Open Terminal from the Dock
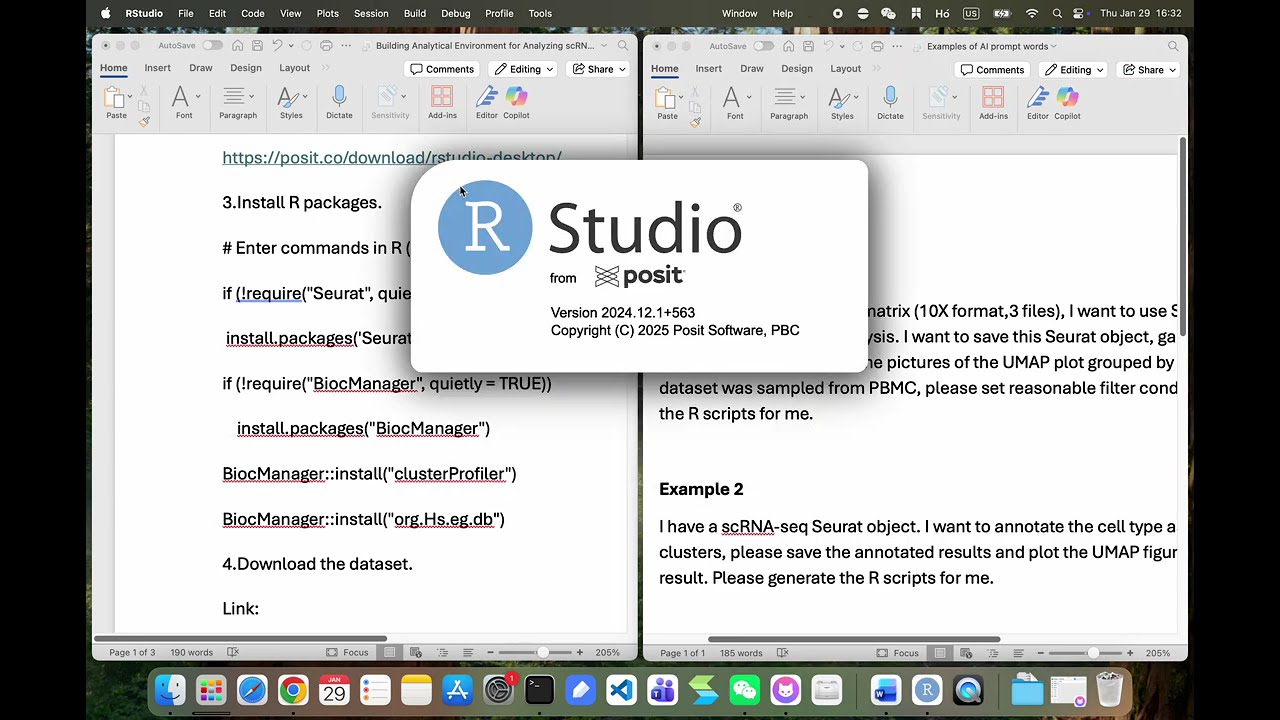The width and height of the screenshot is (1280, 720). pos(540,690)
